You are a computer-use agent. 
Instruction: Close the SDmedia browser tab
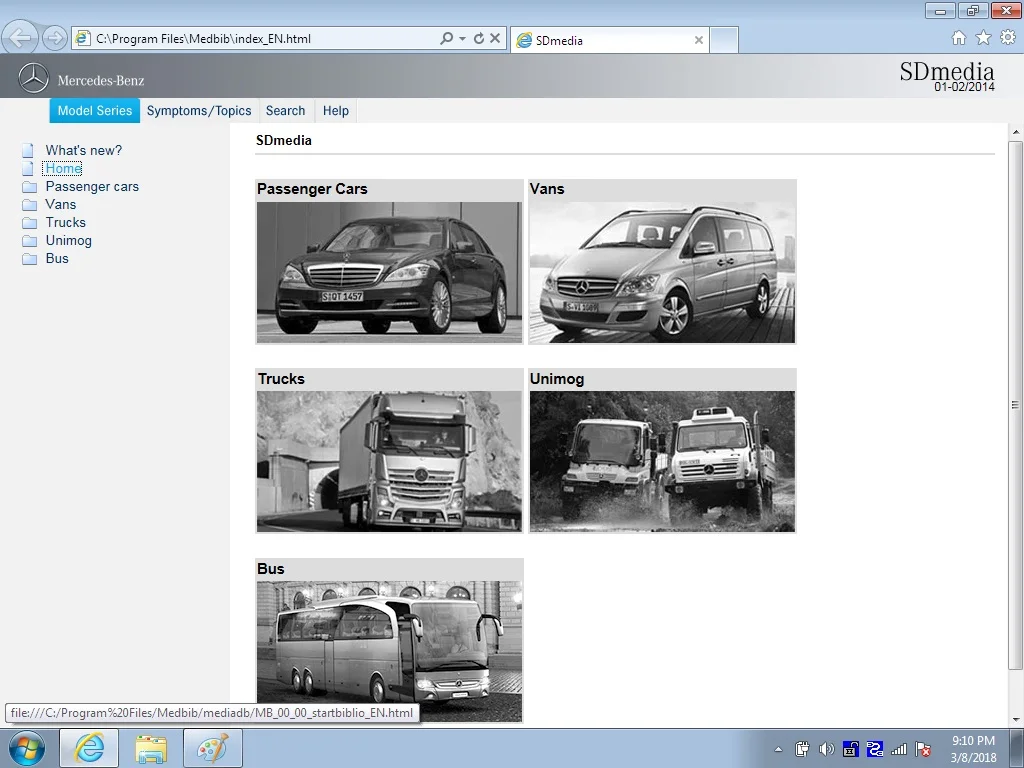point(699,40)
